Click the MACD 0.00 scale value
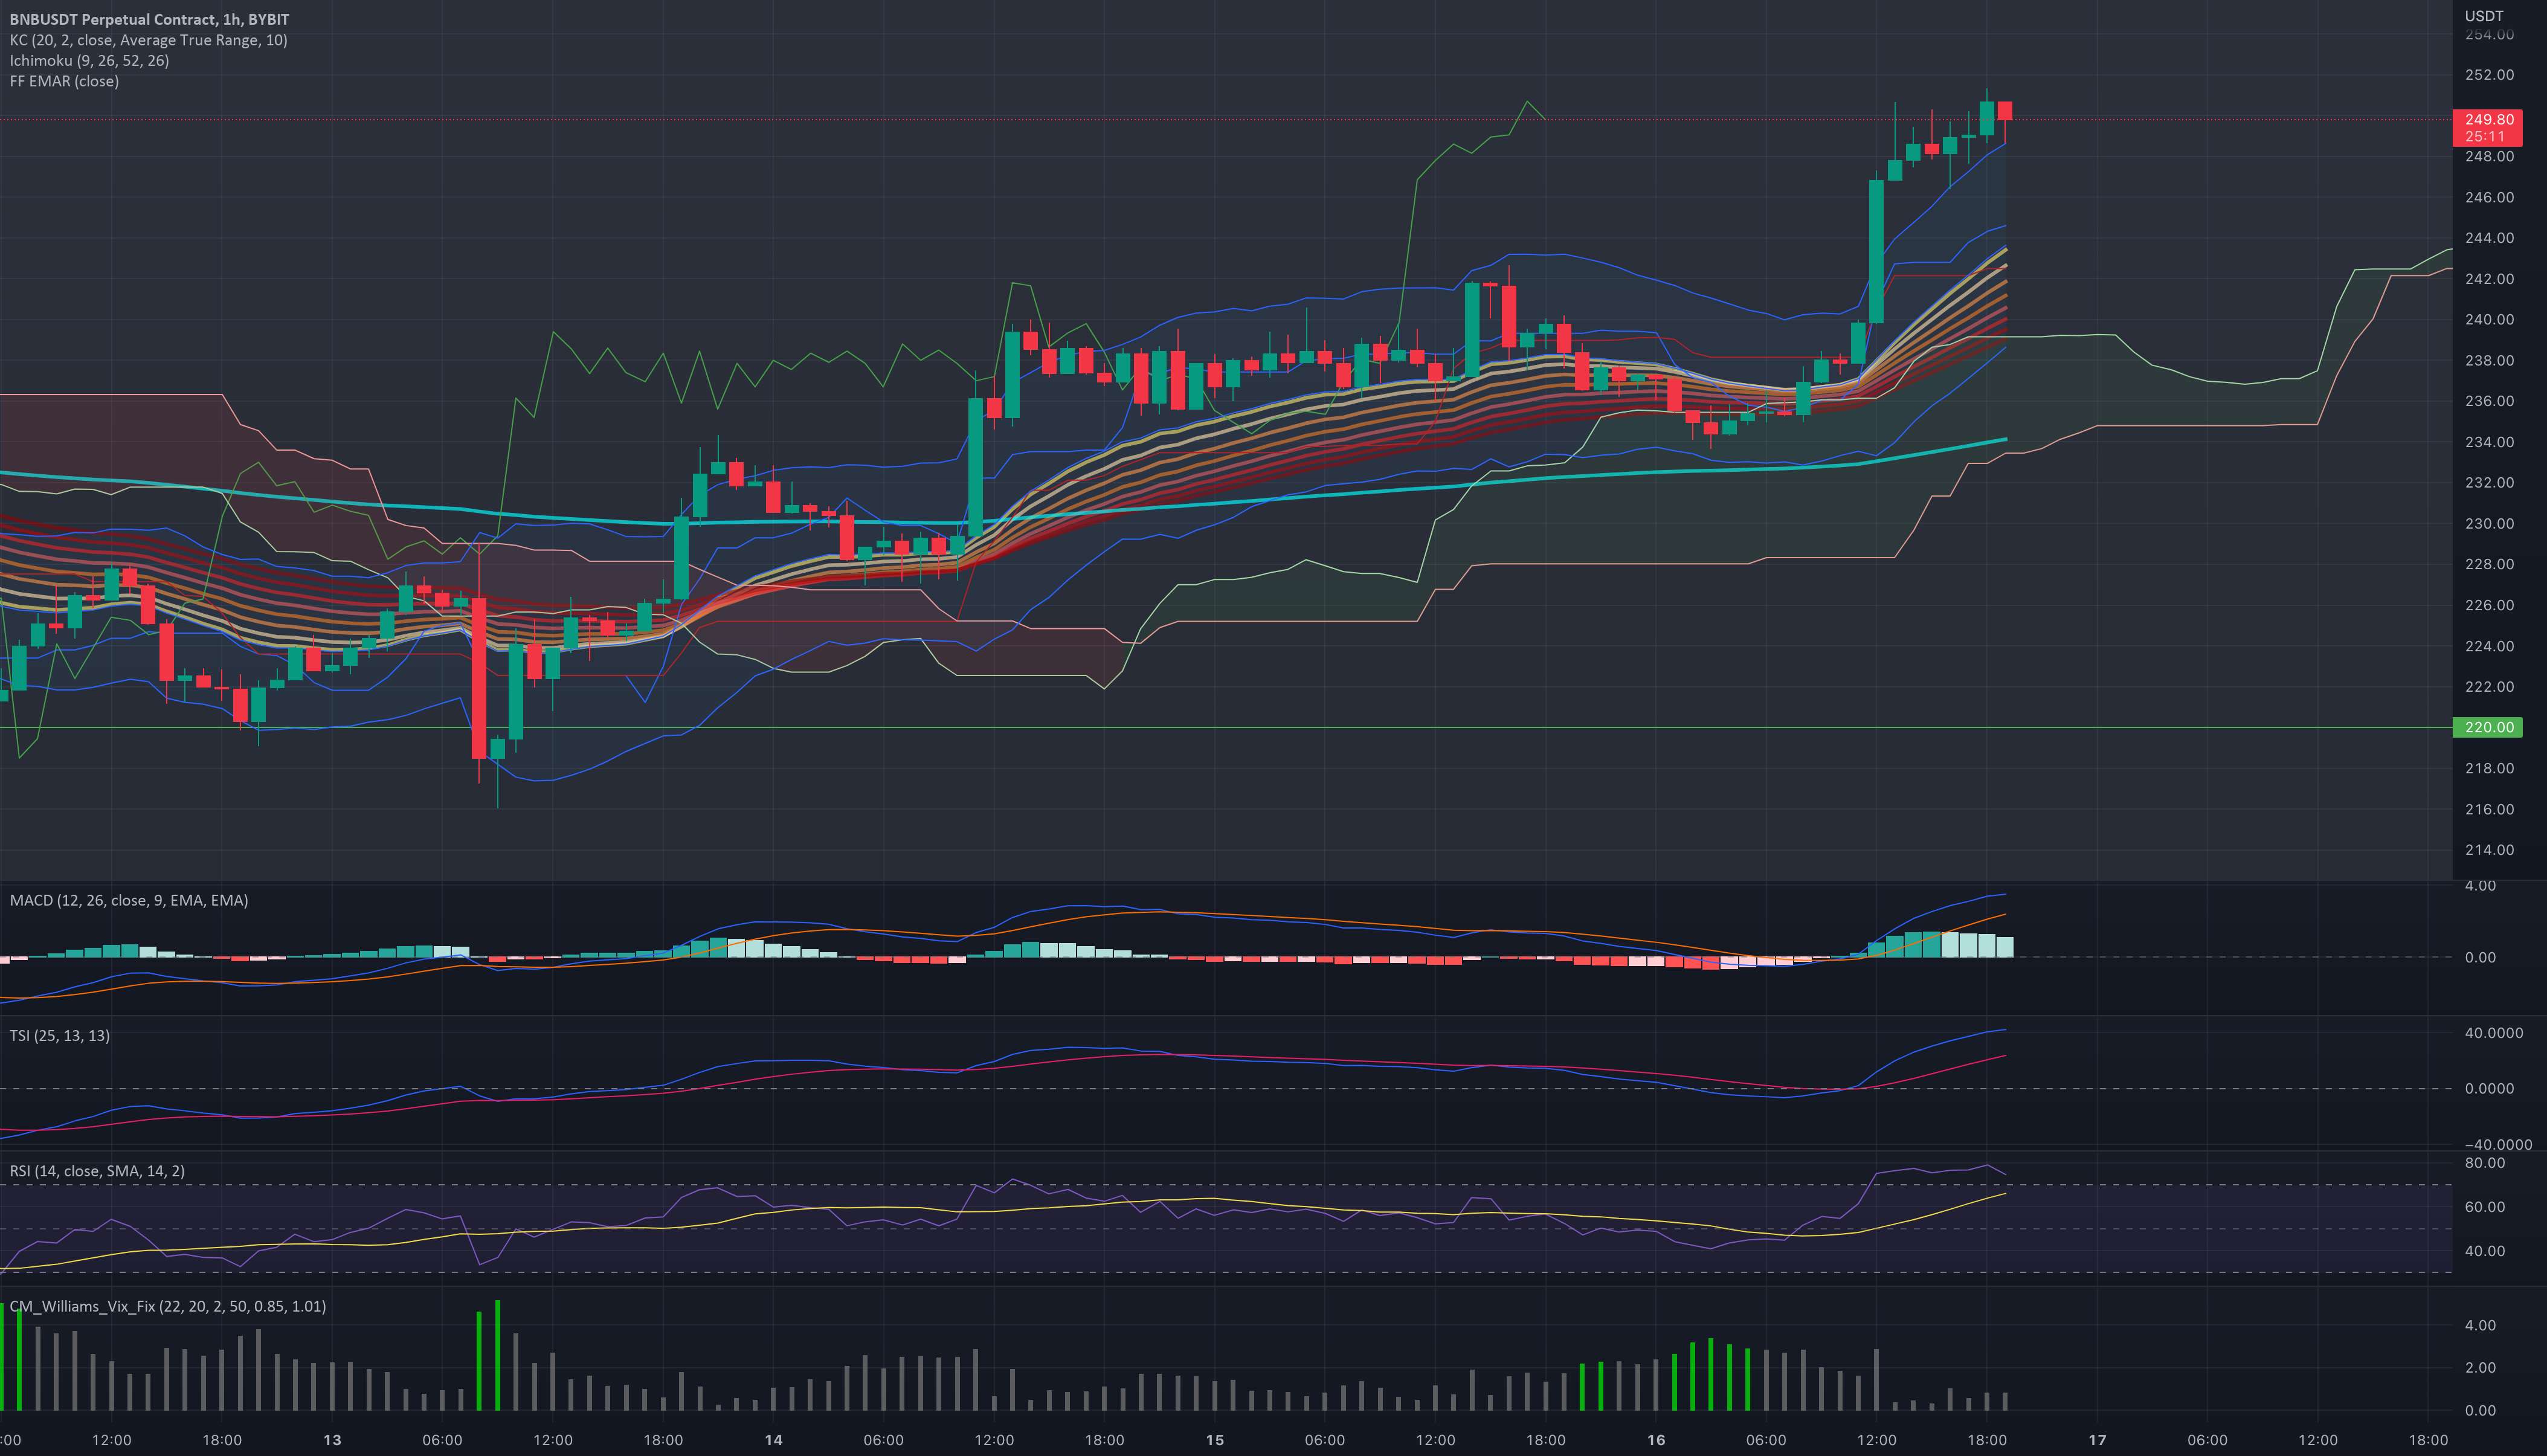This screenshot has height=1456, width=2547. point(2480,957)
